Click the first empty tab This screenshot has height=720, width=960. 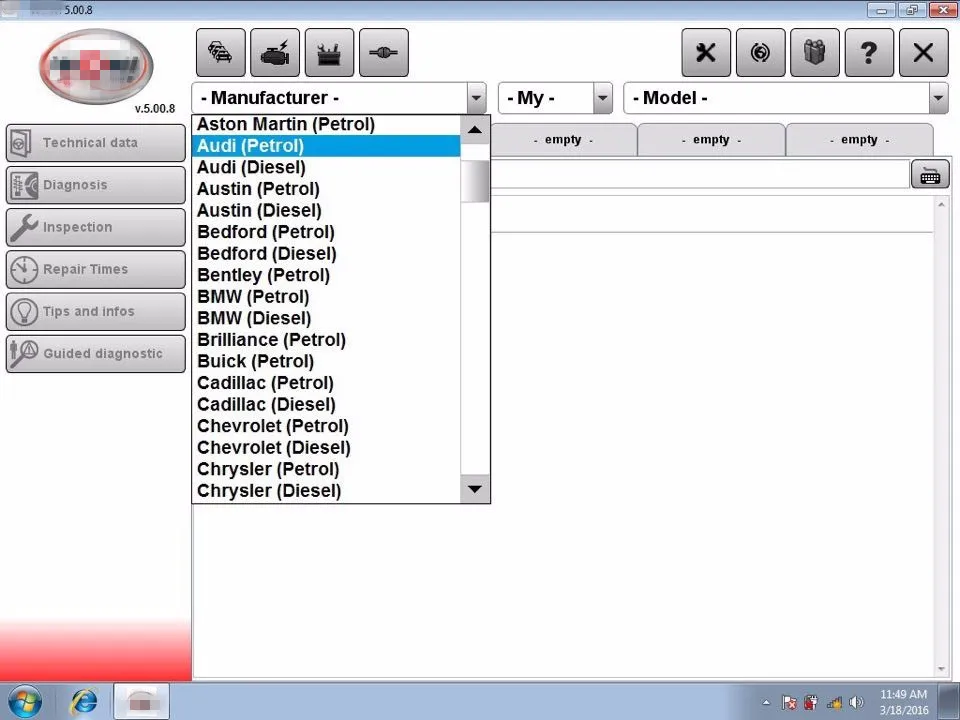[563, 139]
